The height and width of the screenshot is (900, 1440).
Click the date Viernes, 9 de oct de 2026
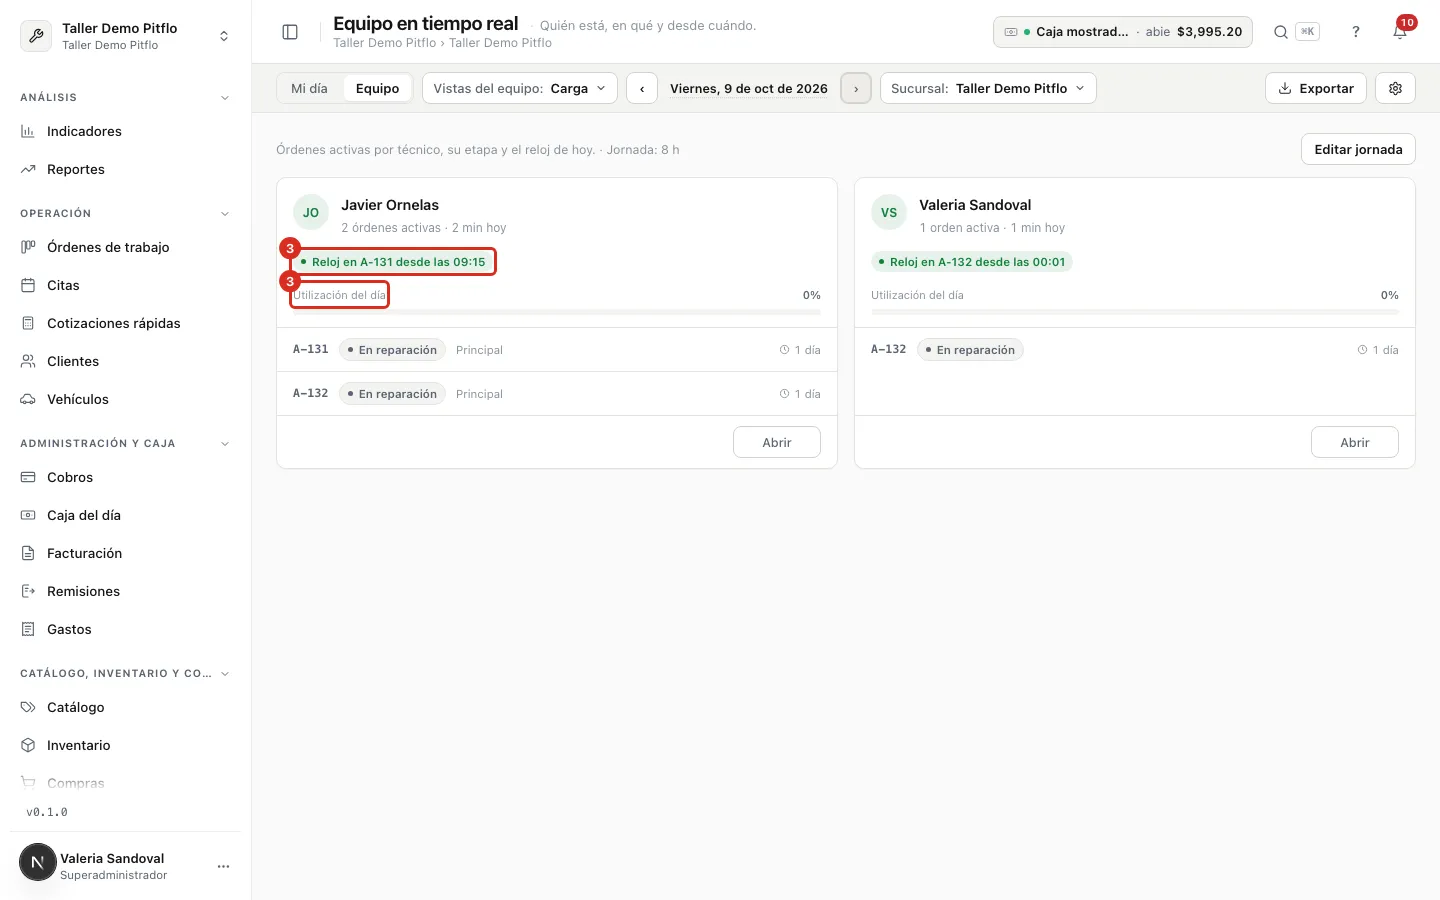pos(749,88)
